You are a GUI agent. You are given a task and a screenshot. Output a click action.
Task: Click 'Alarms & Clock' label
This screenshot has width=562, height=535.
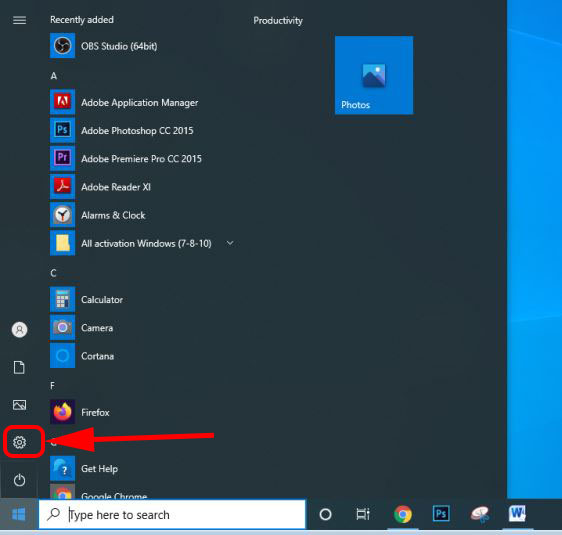point(113,215)
